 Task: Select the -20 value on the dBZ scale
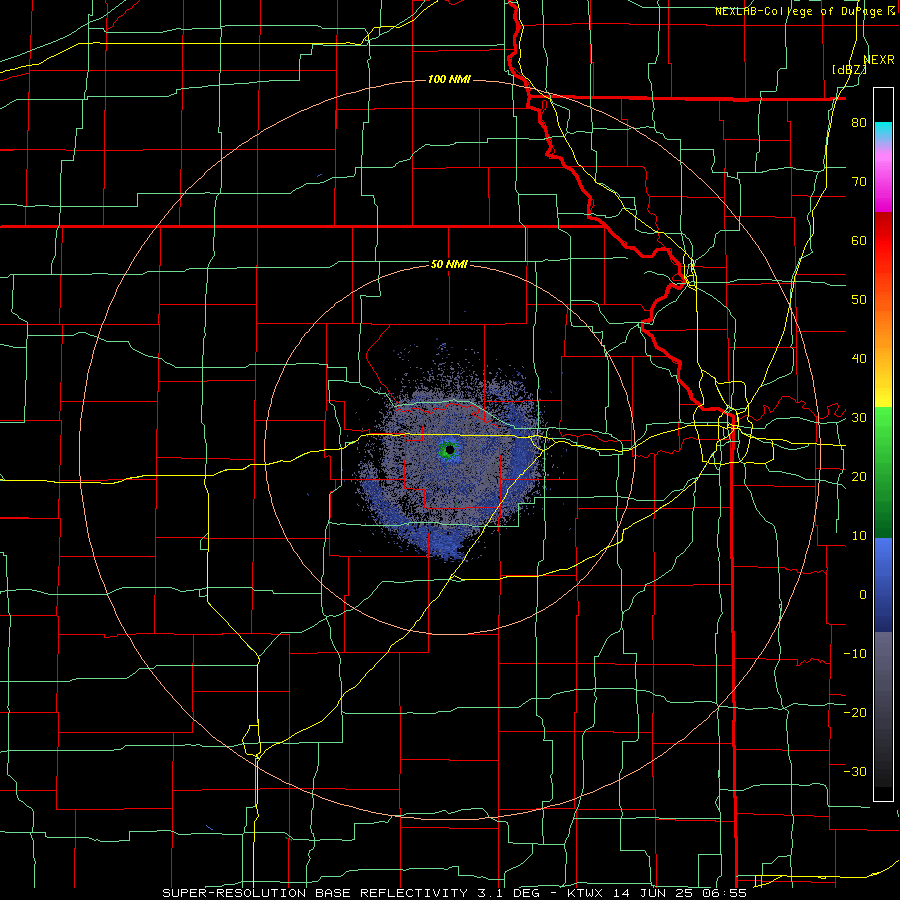pyautogui.click(x=855, y=712)
